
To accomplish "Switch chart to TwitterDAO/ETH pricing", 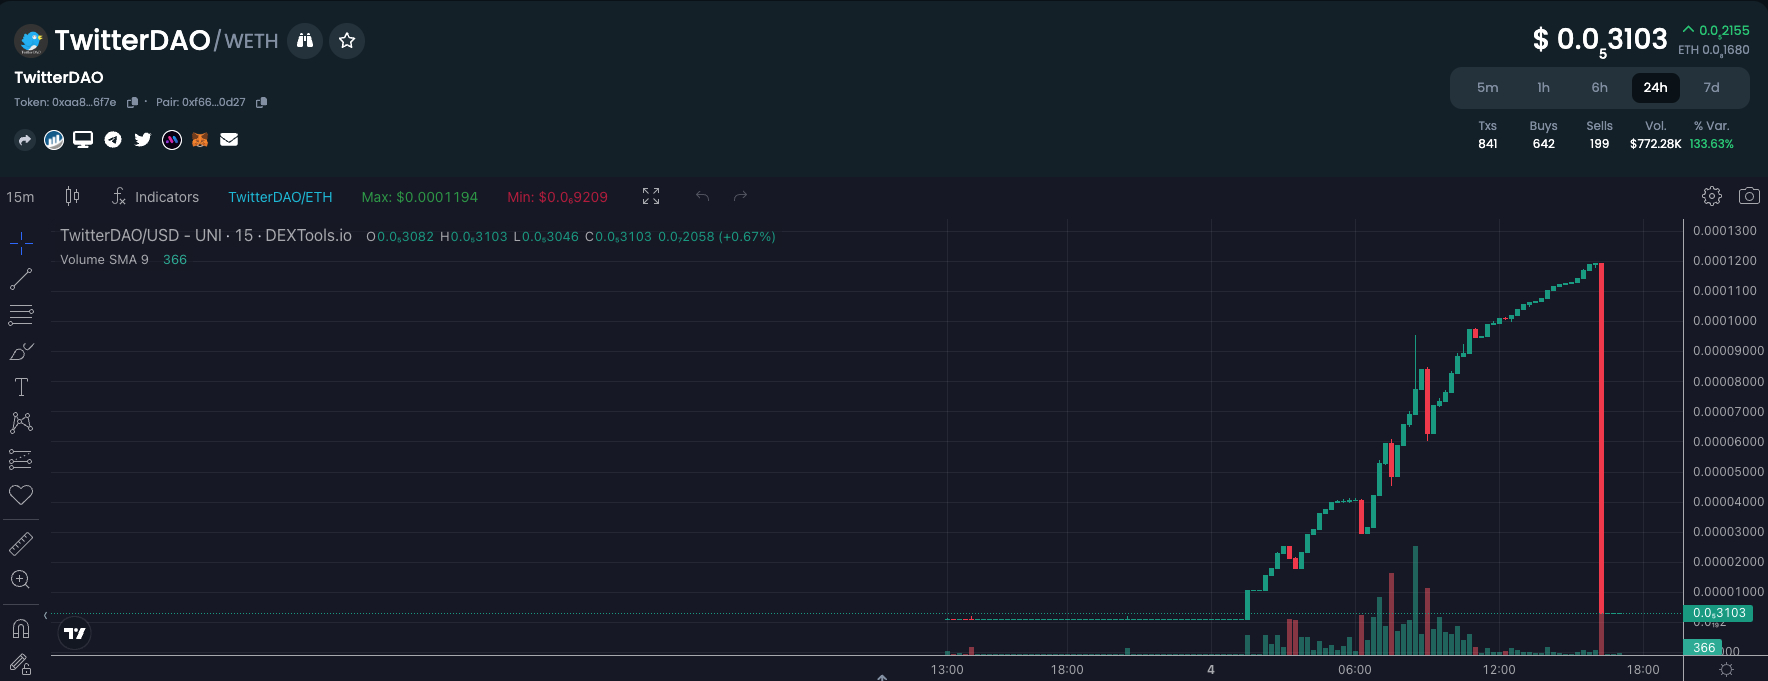I will click(280, 197).
